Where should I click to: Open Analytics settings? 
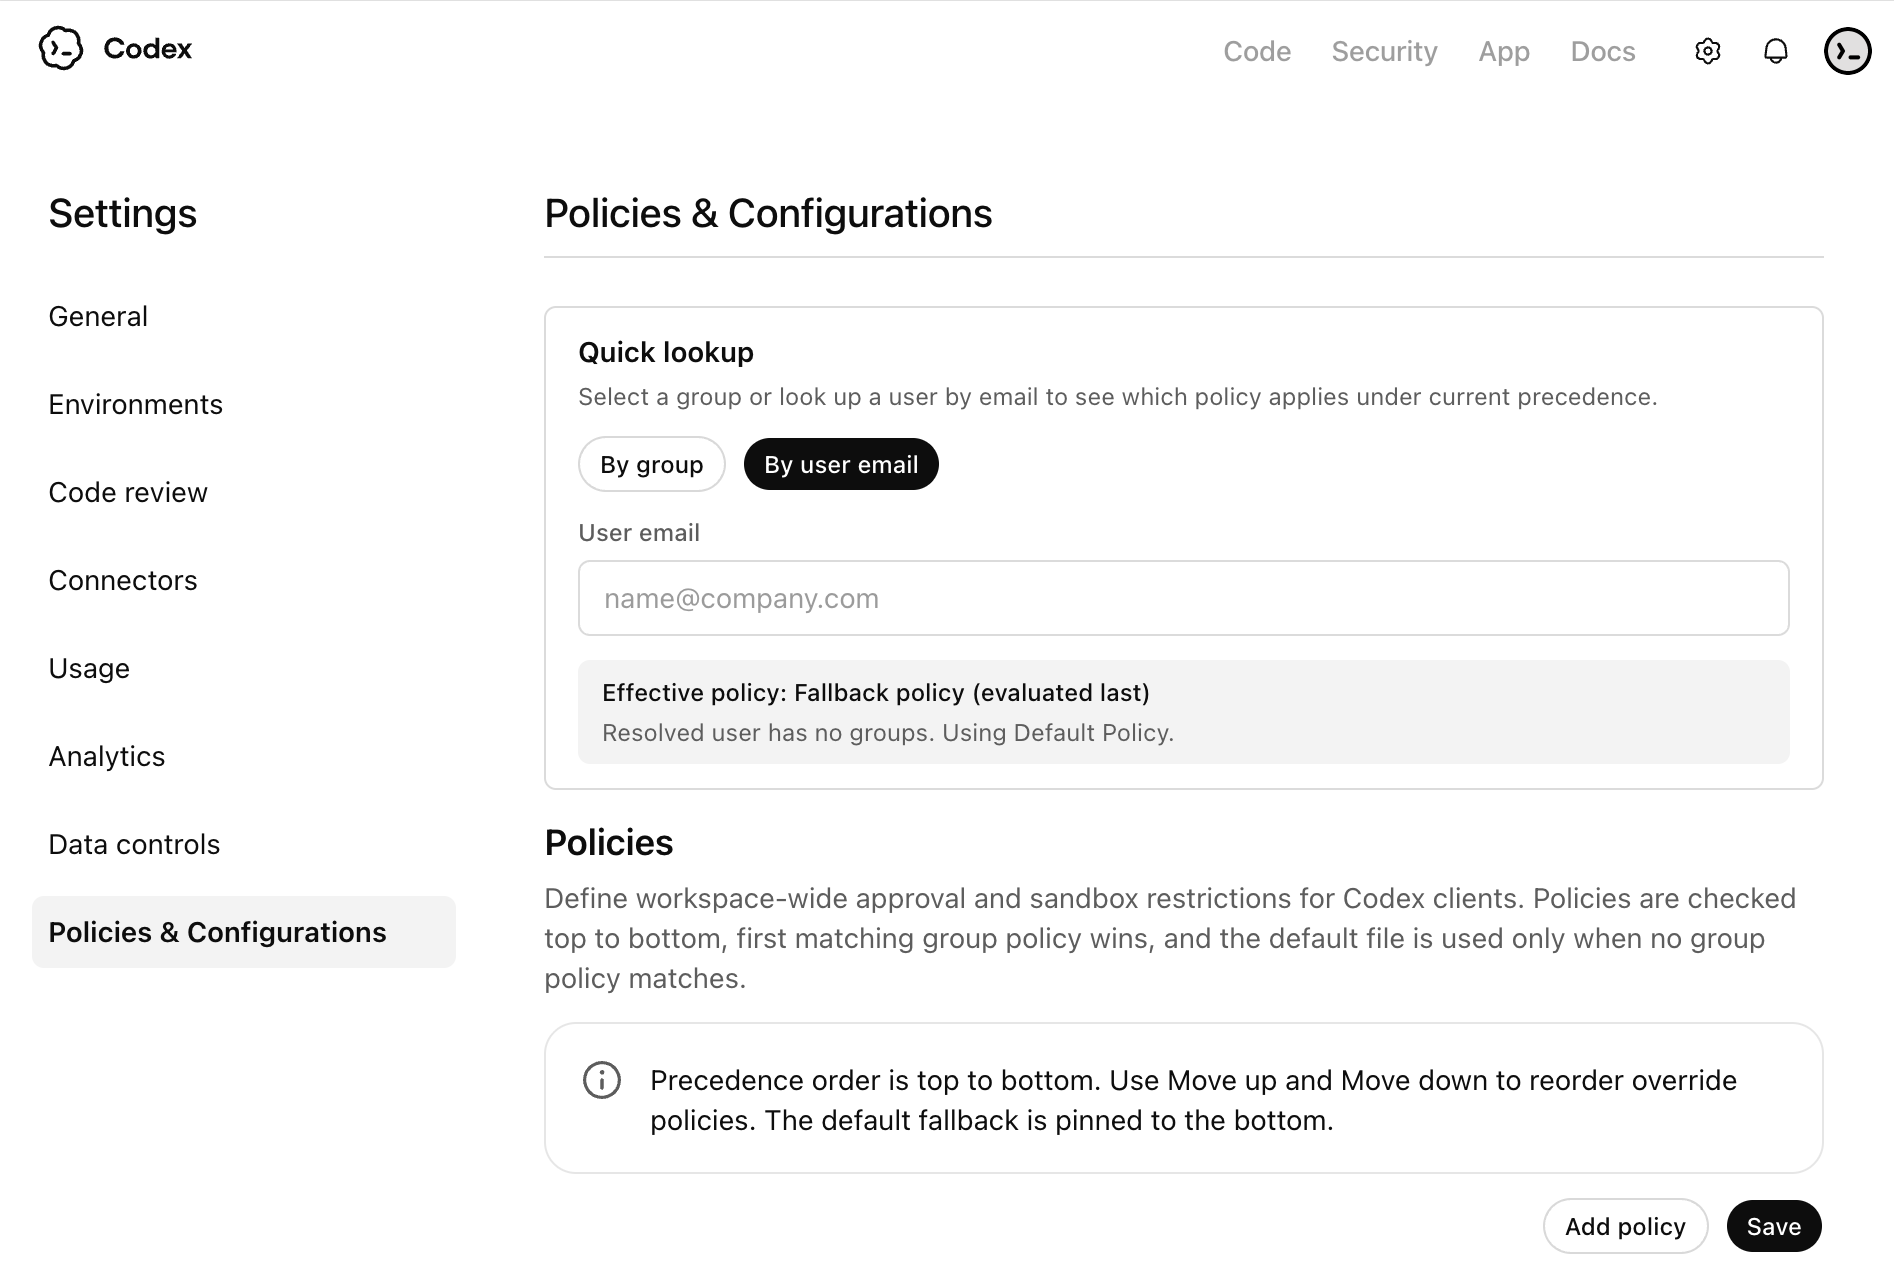pyautogui.click(x=107, y=756)
